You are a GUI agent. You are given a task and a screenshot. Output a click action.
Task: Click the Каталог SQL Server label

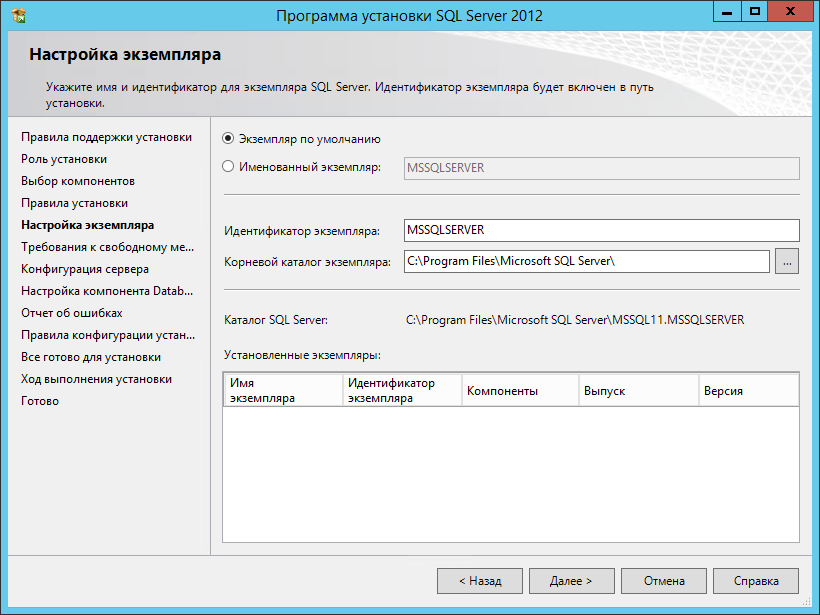276,320
